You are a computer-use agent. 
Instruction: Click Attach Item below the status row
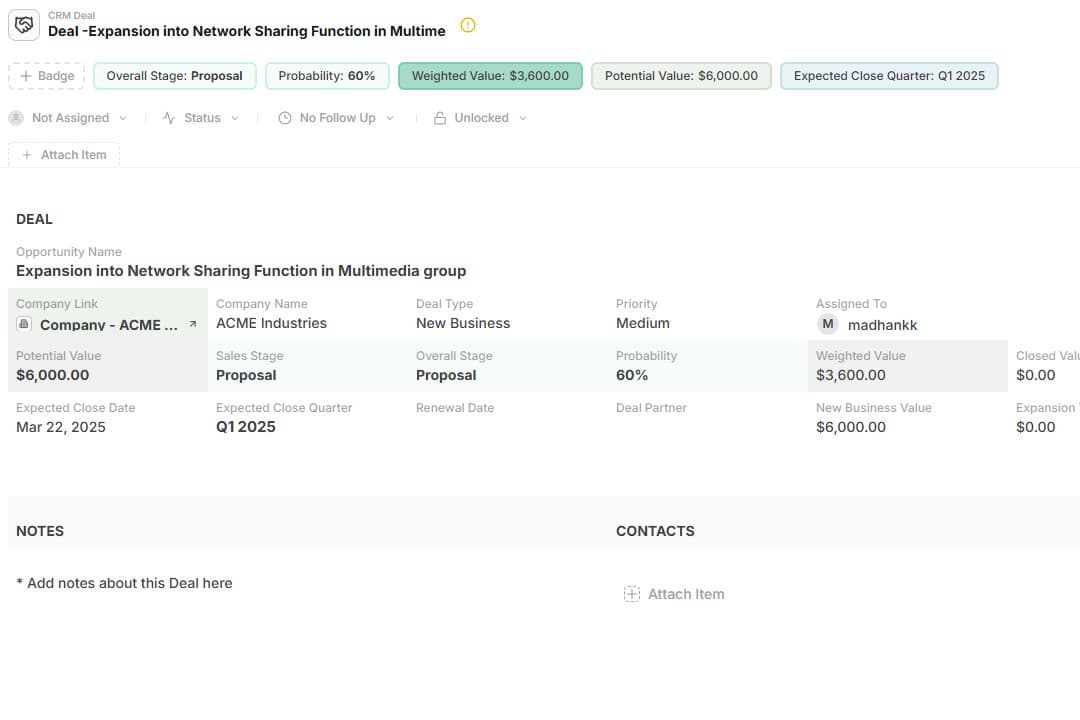pos(64,155)
